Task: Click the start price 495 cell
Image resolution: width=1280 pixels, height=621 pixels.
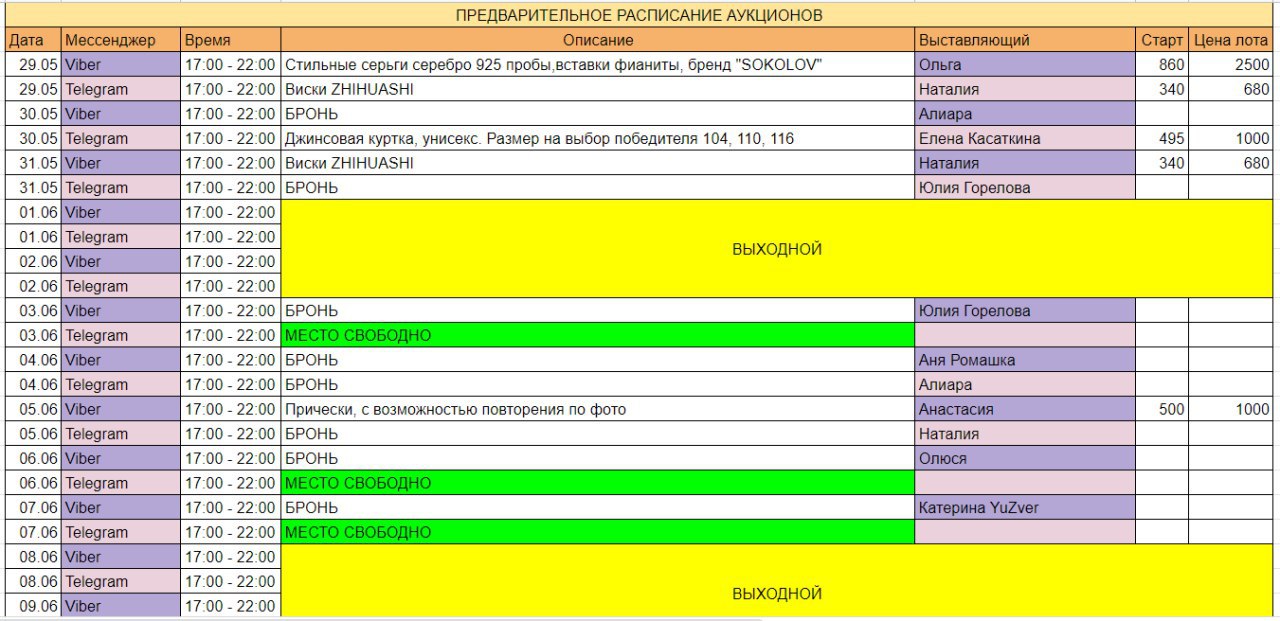Action: click(x=1162, y=138)
